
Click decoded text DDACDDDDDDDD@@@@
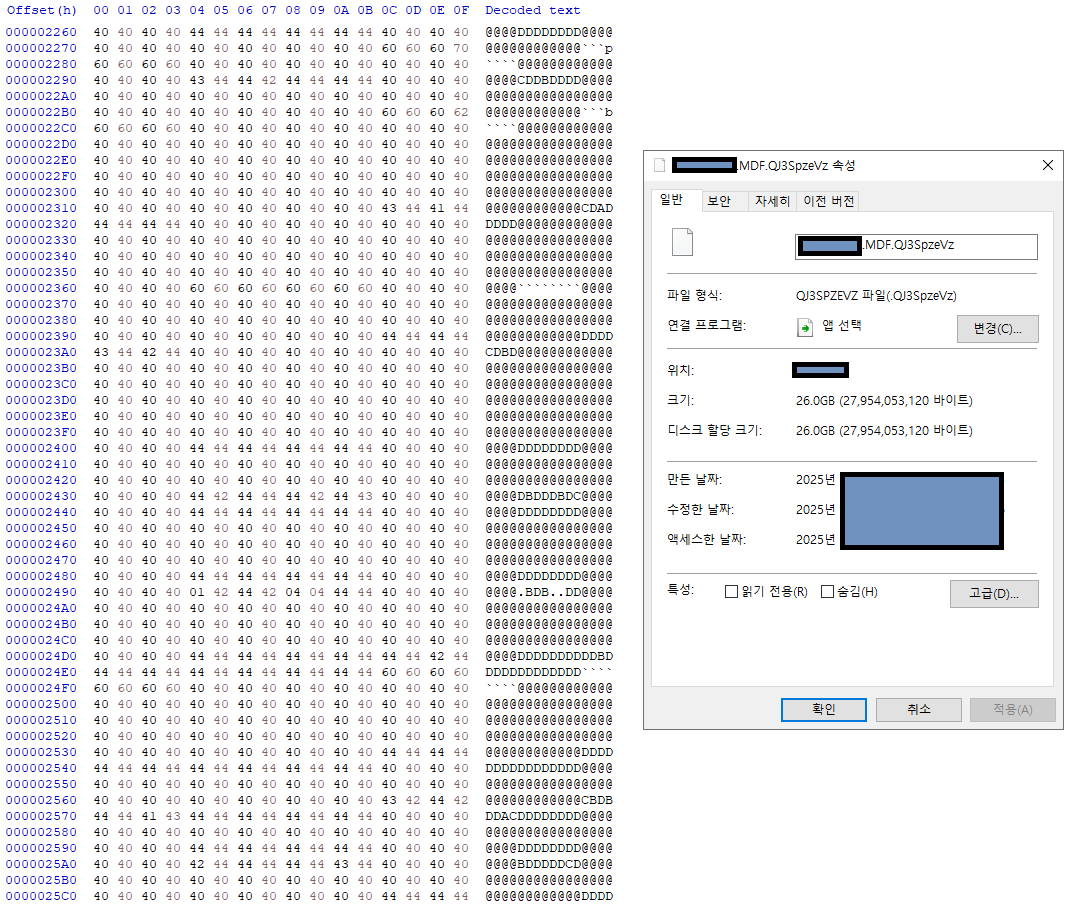549,816
